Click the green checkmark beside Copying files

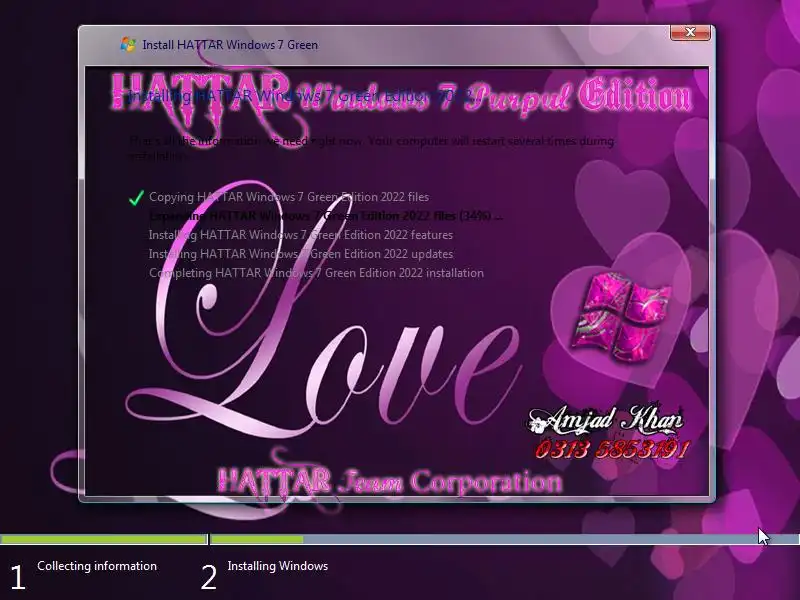[136, 198]
